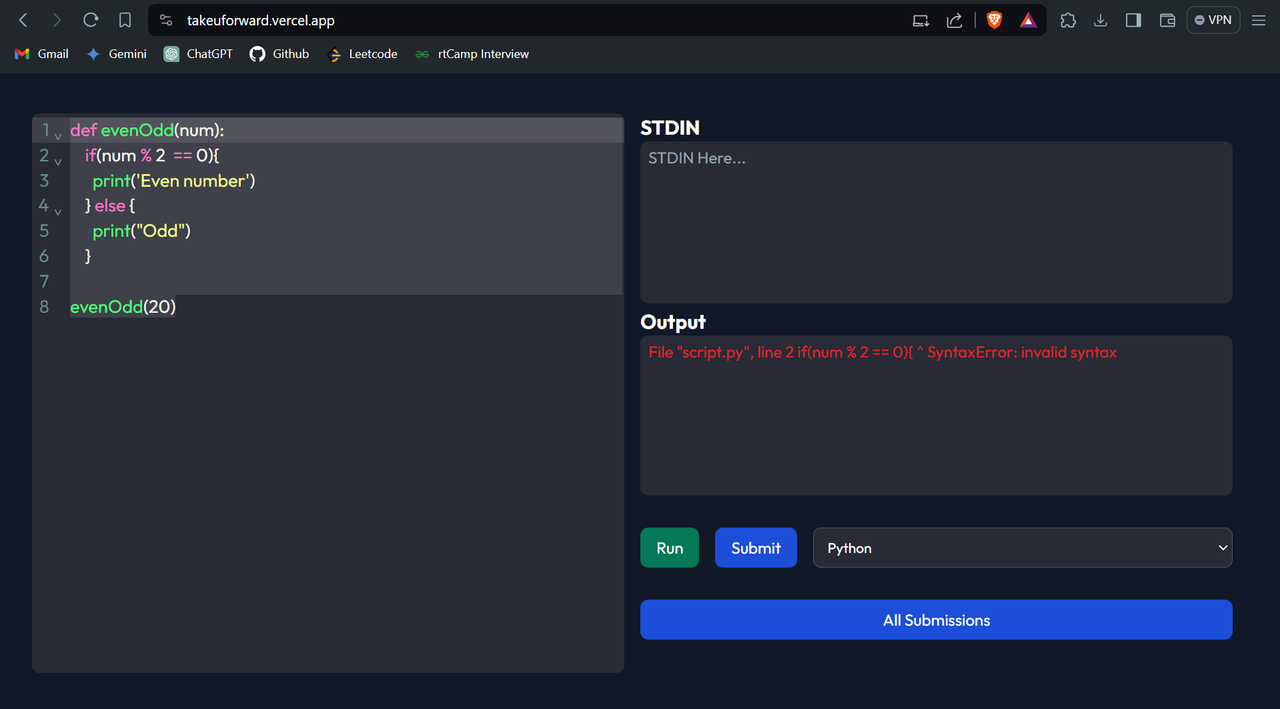Go back to the previous page
Image resolution: width=1280 pixels, height=709 pixels.
pyautogui.click(x=24, y=20)
